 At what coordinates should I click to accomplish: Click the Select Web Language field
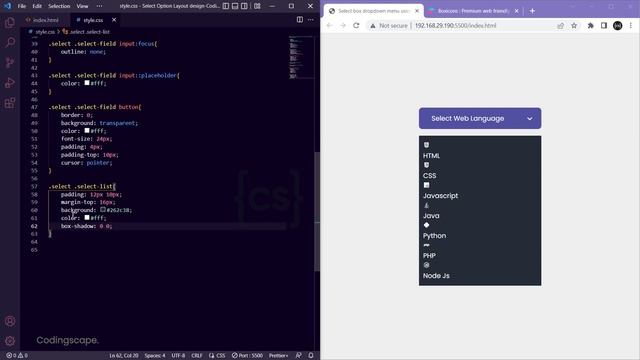point(480,118)
